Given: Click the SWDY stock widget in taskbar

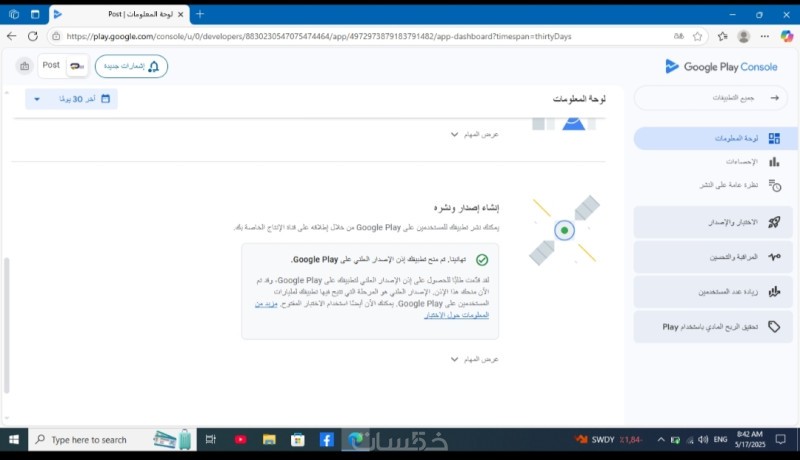Looking at the screenshot, I should pyautogui.click(x=608, y=440).
